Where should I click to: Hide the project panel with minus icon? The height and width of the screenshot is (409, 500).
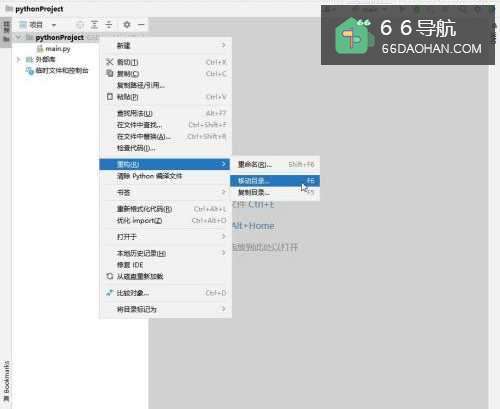coord(141,25)
